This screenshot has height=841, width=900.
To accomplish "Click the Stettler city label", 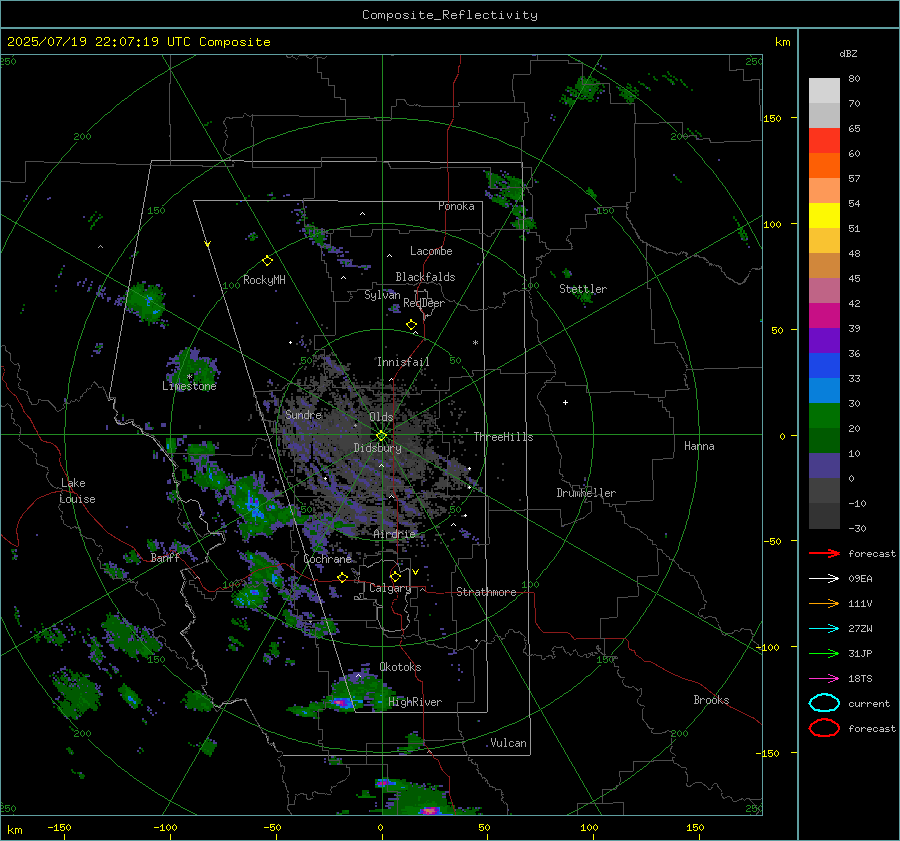I will (x=583, y=289).
